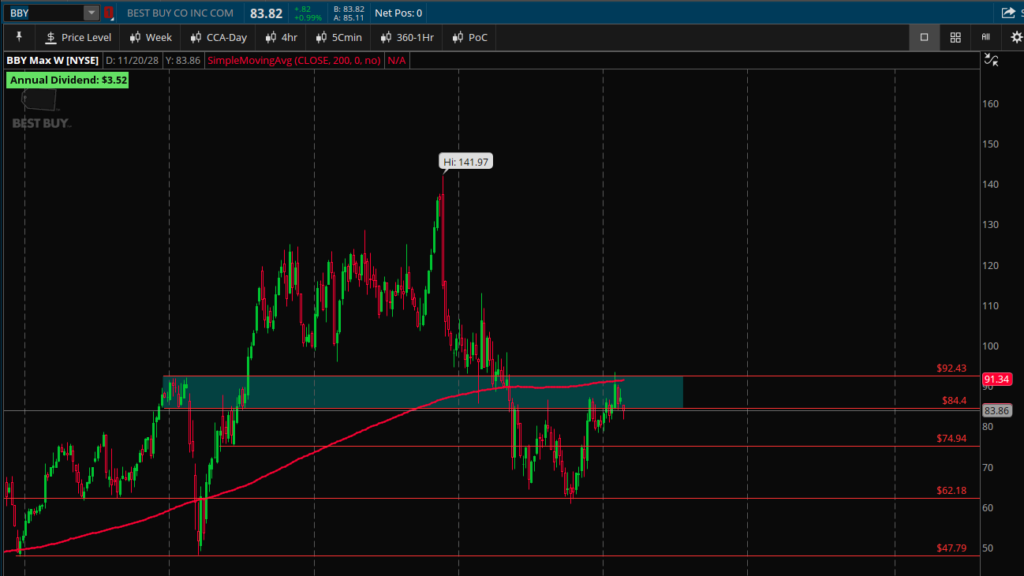Open chart settings gear icon

pyautogui.click(x=1016, y=37)
